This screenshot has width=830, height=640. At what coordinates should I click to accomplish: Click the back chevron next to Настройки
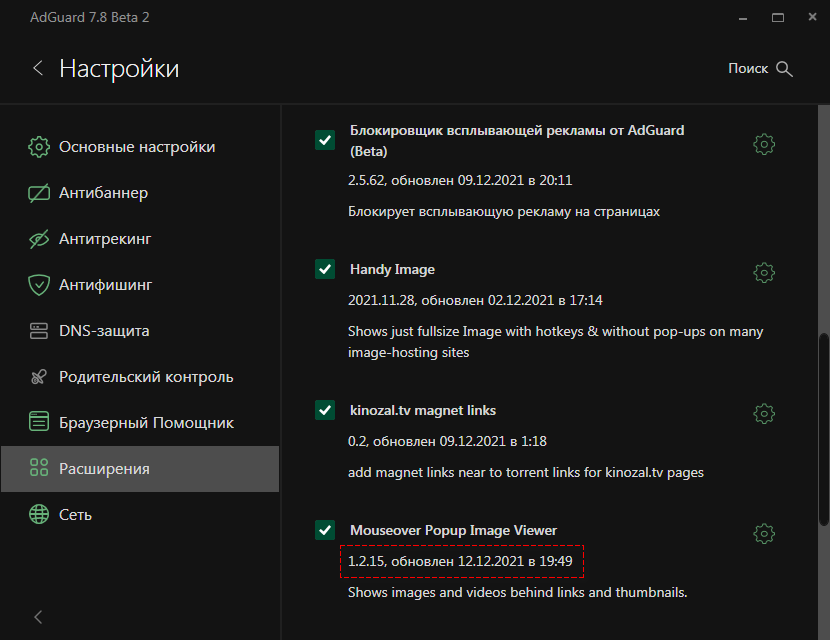[37, 68]
